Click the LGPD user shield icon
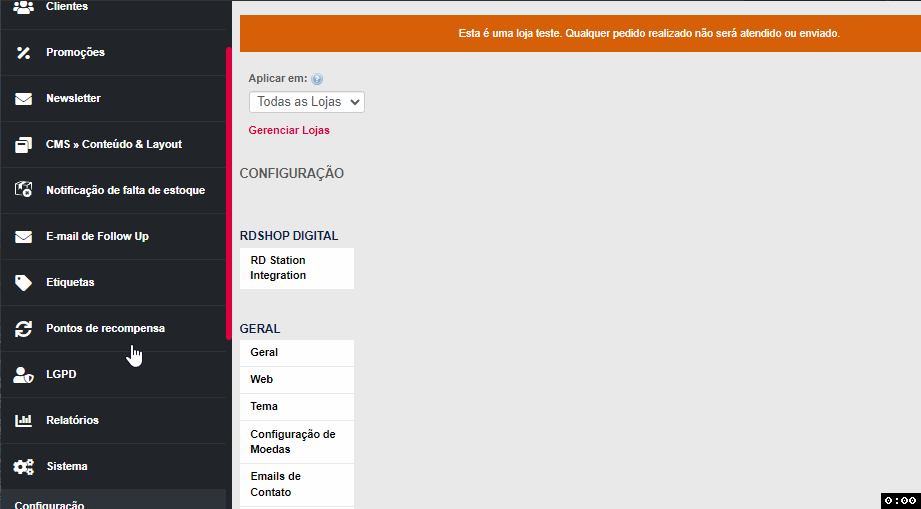 click(24, 375)
